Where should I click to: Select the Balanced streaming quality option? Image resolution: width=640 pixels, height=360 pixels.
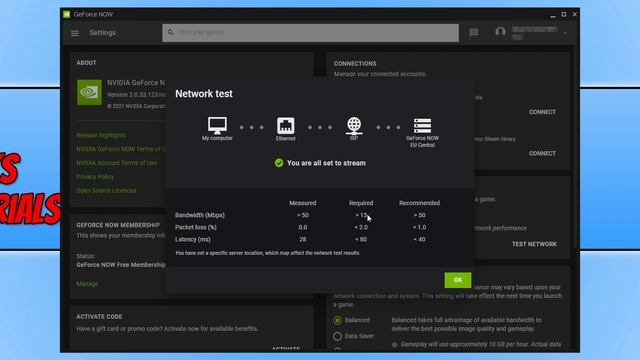[x=337, y=320]
